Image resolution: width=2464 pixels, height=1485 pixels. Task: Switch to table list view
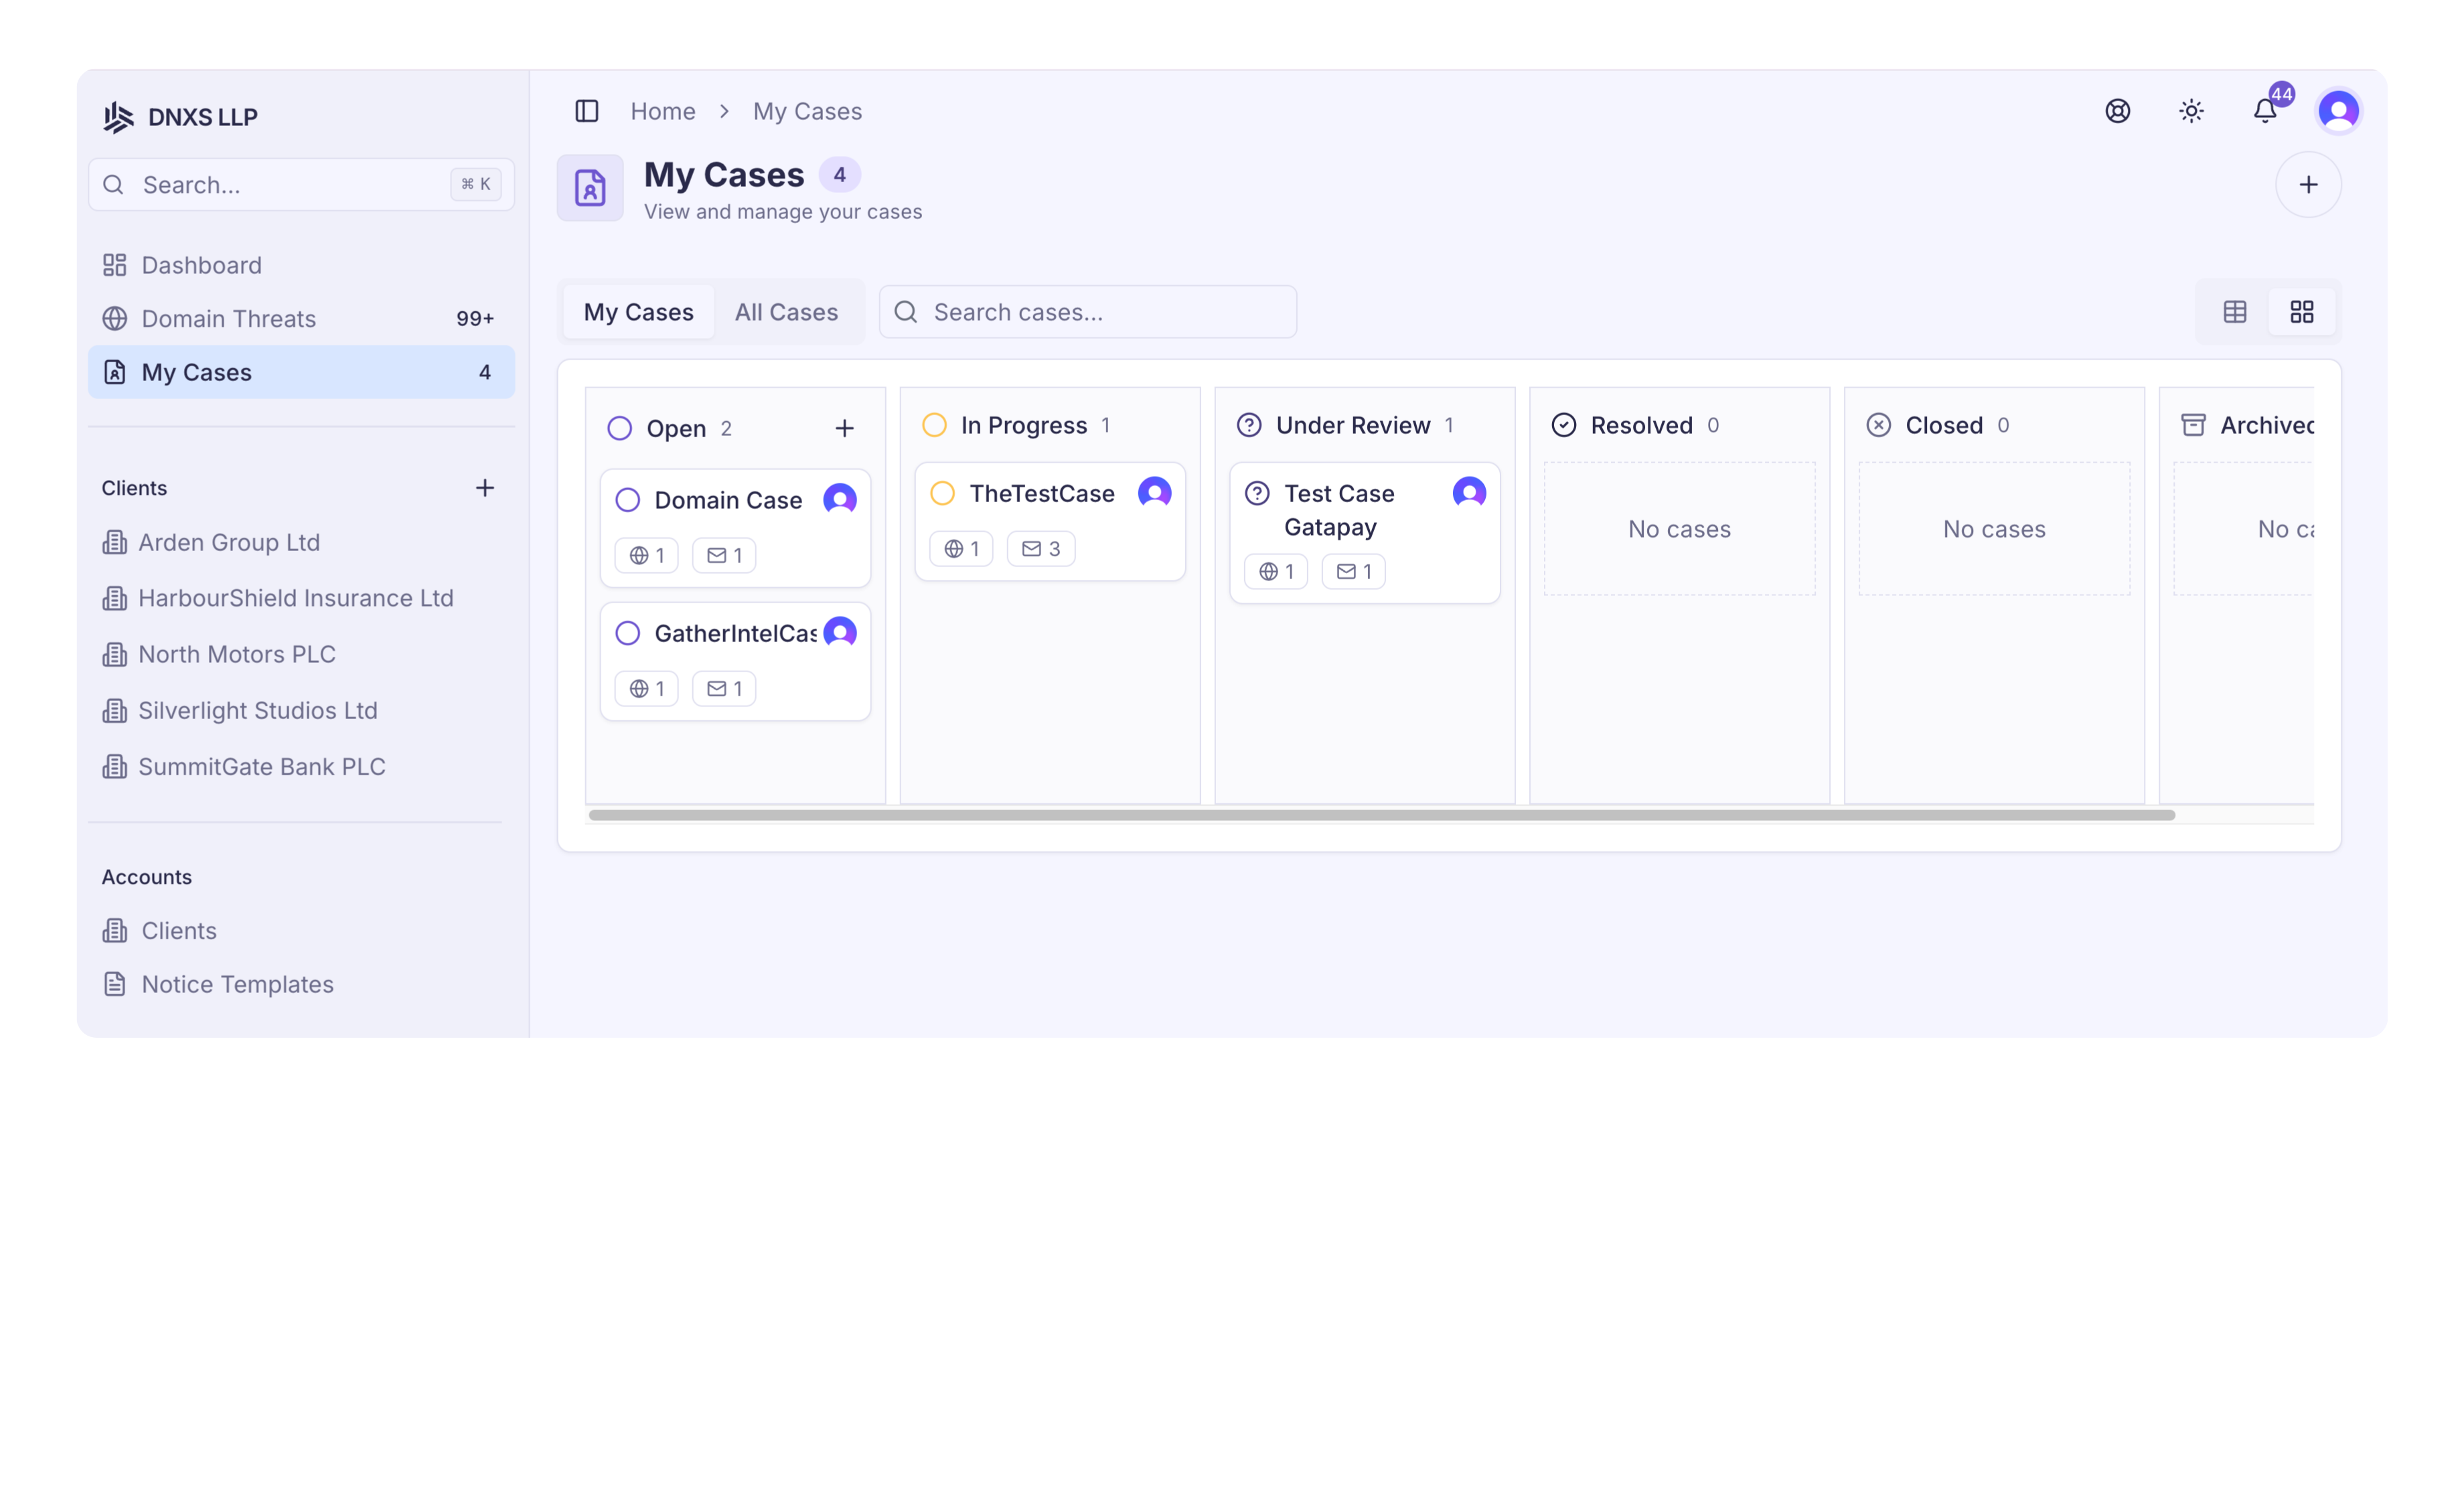[2234, 312]
